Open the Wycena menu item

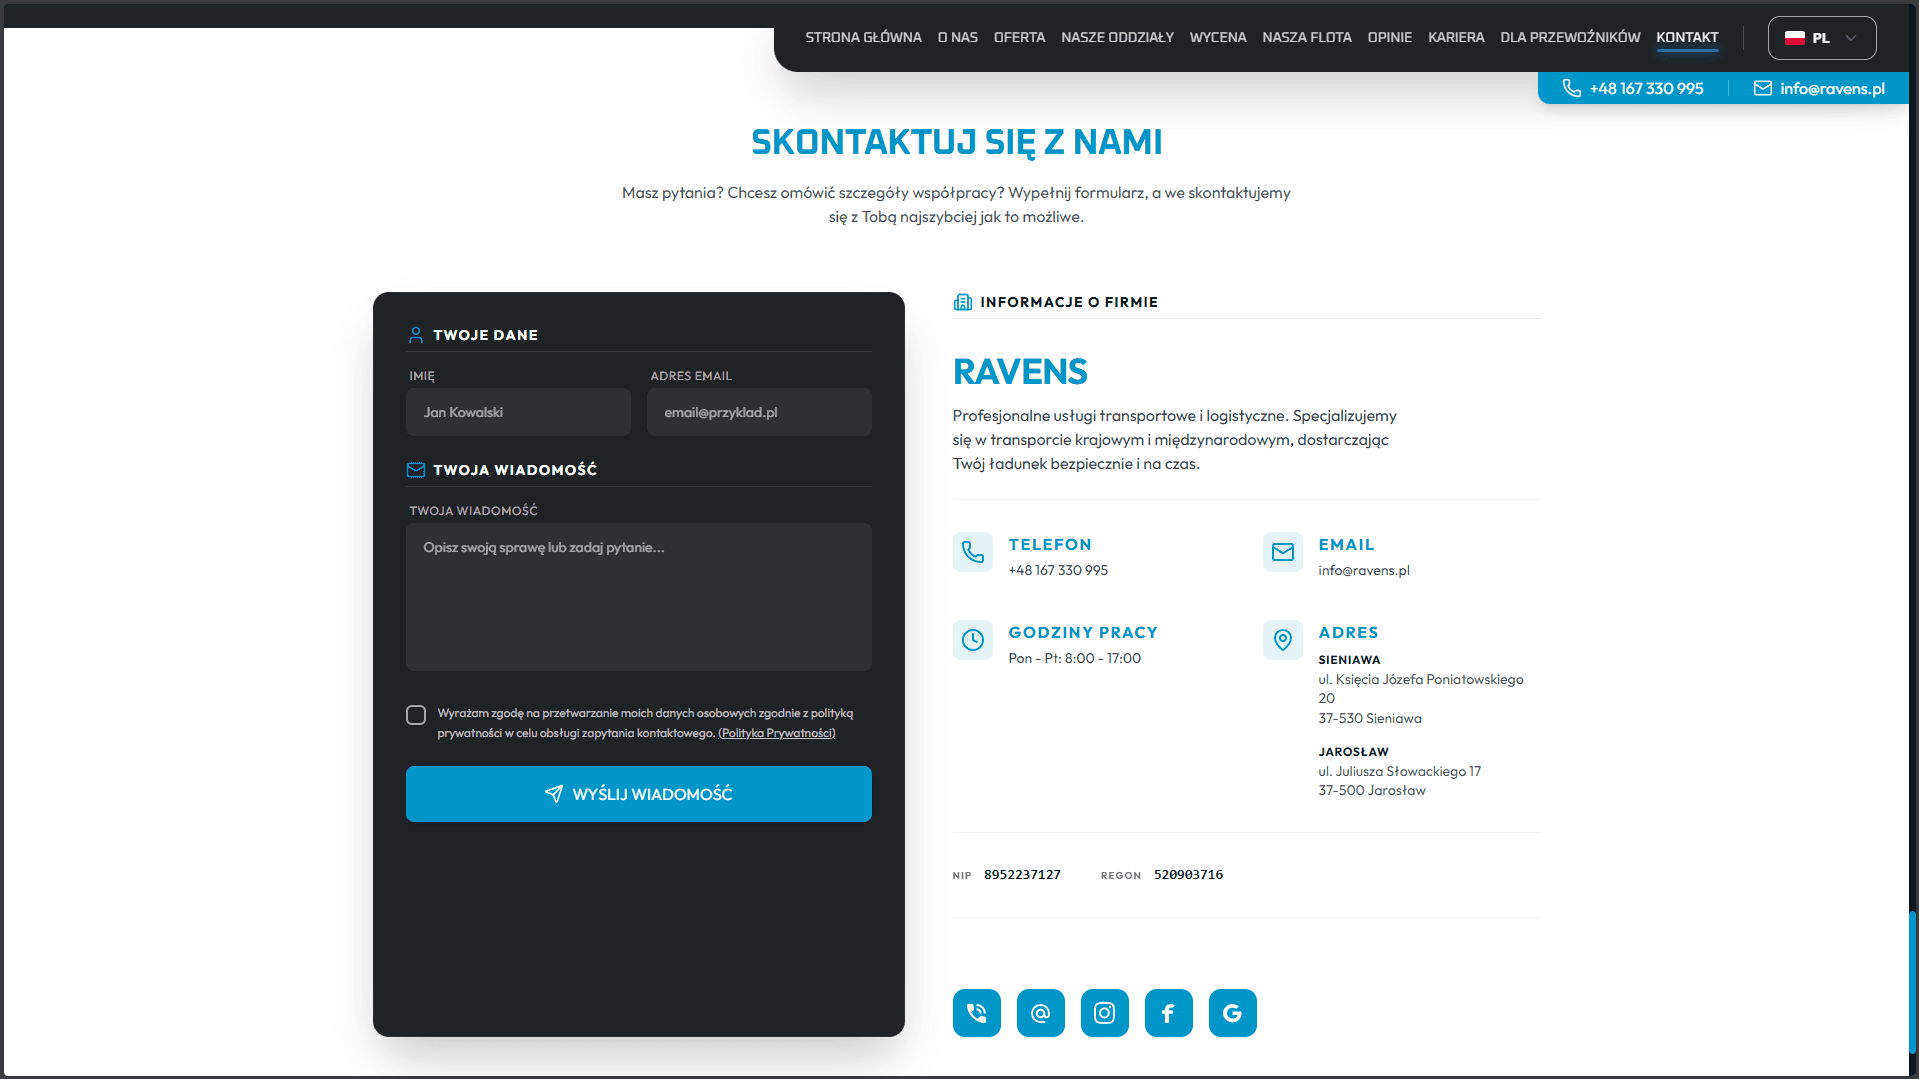coord(1217,37)
